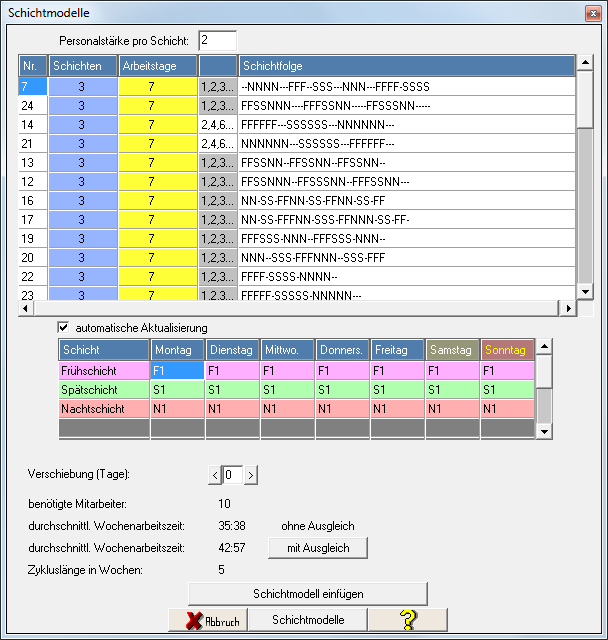Click right arrow of the horizontal scrollbar

coord(568,309)
